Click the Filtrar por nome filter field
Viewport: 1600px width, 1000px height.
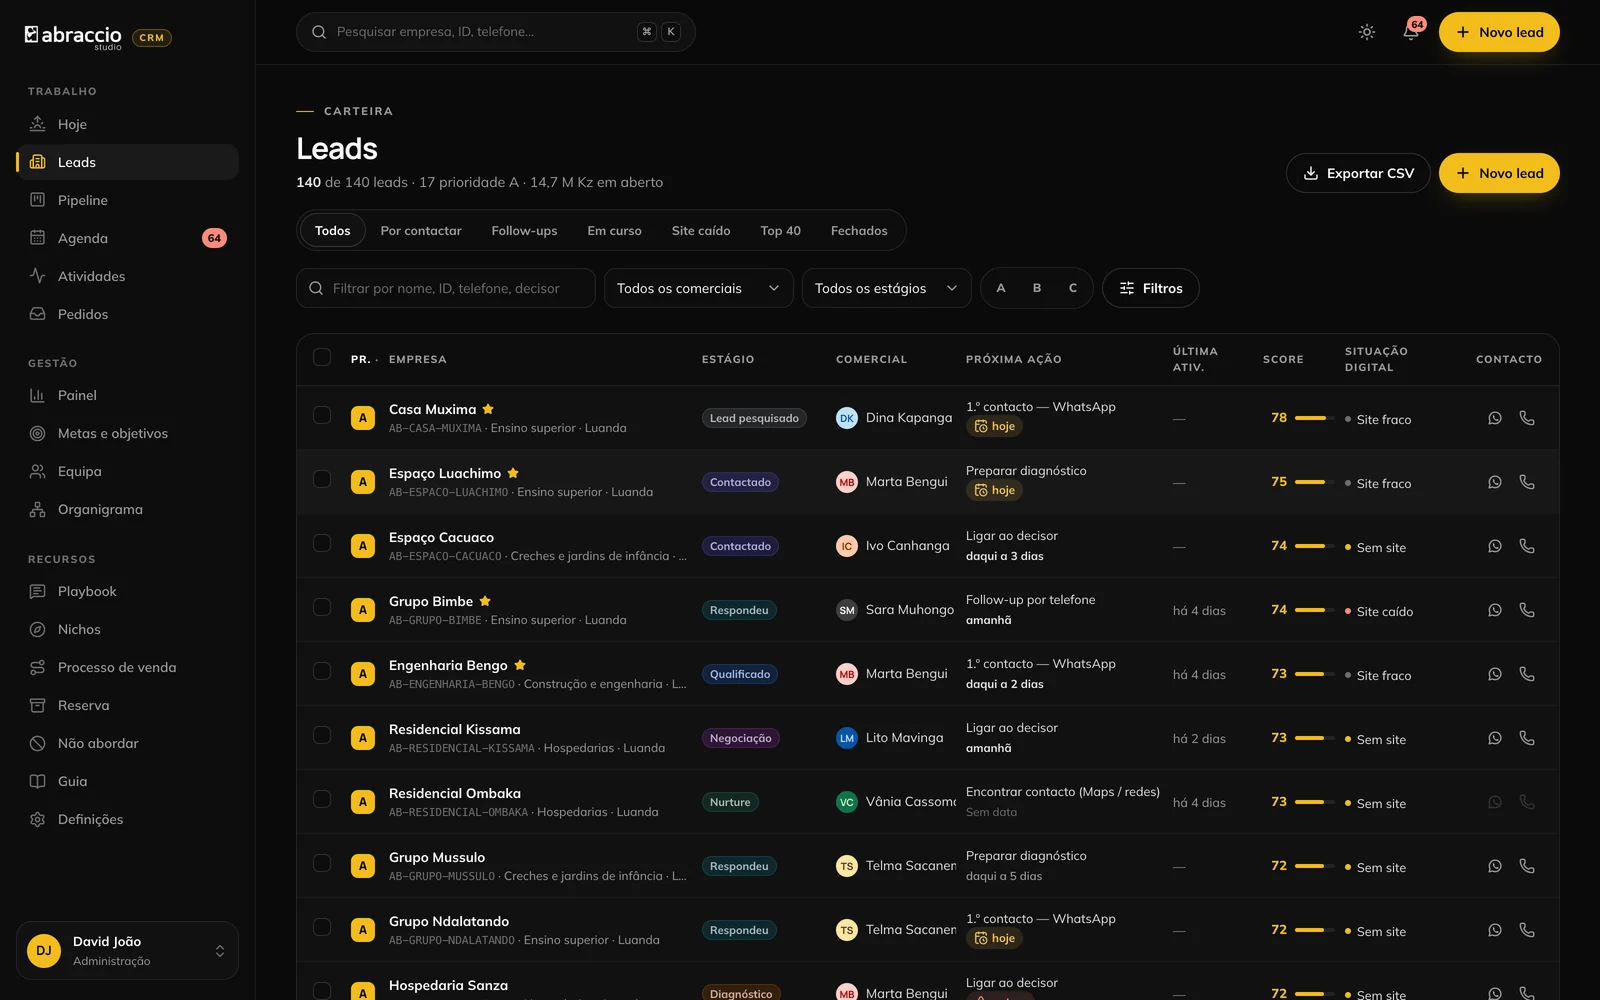tap(446, 288)
